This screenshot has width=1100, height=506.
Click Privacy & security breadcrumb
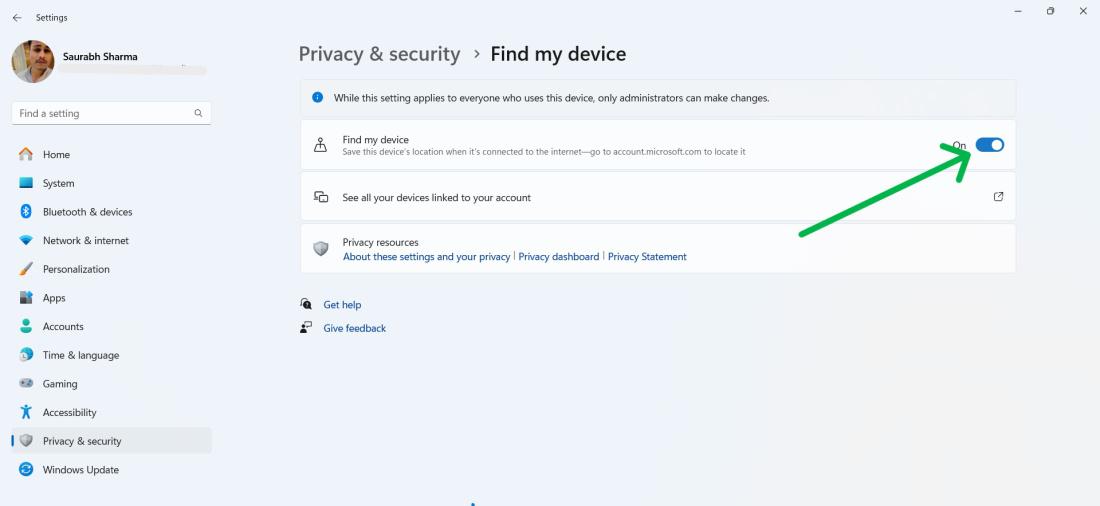[379, 54]
